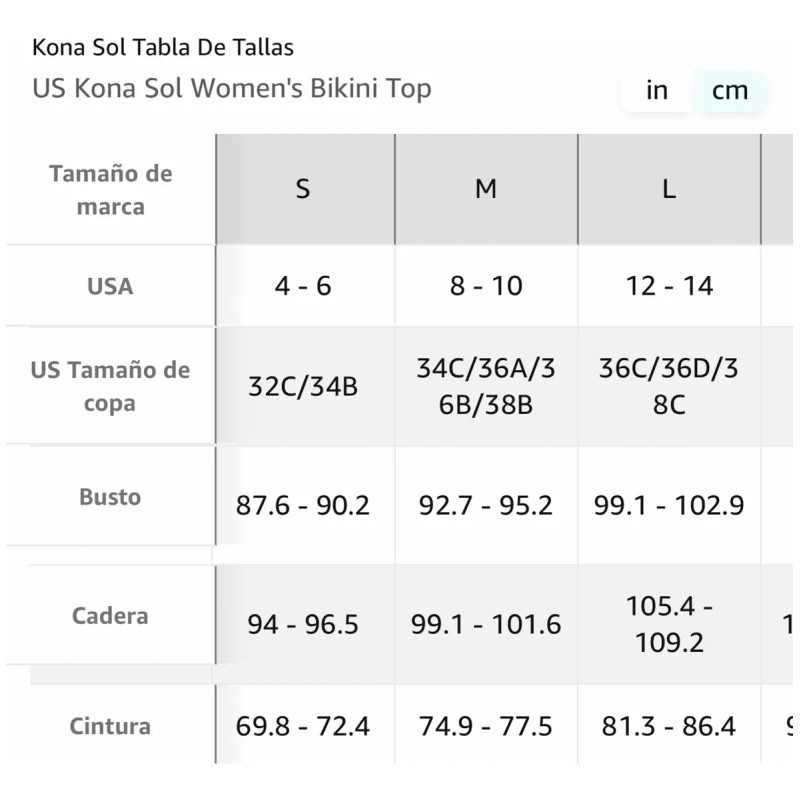Click the Kona Sol Tabla De Tallas heading
This screenshot has width=800, height=800.
pyautogui.click(x=163, y=46)
